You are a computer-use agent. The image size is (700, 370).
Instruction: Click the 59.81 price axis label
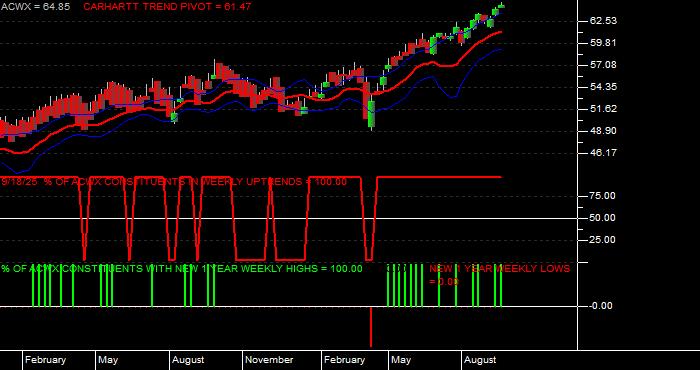[x=604, y=43]
